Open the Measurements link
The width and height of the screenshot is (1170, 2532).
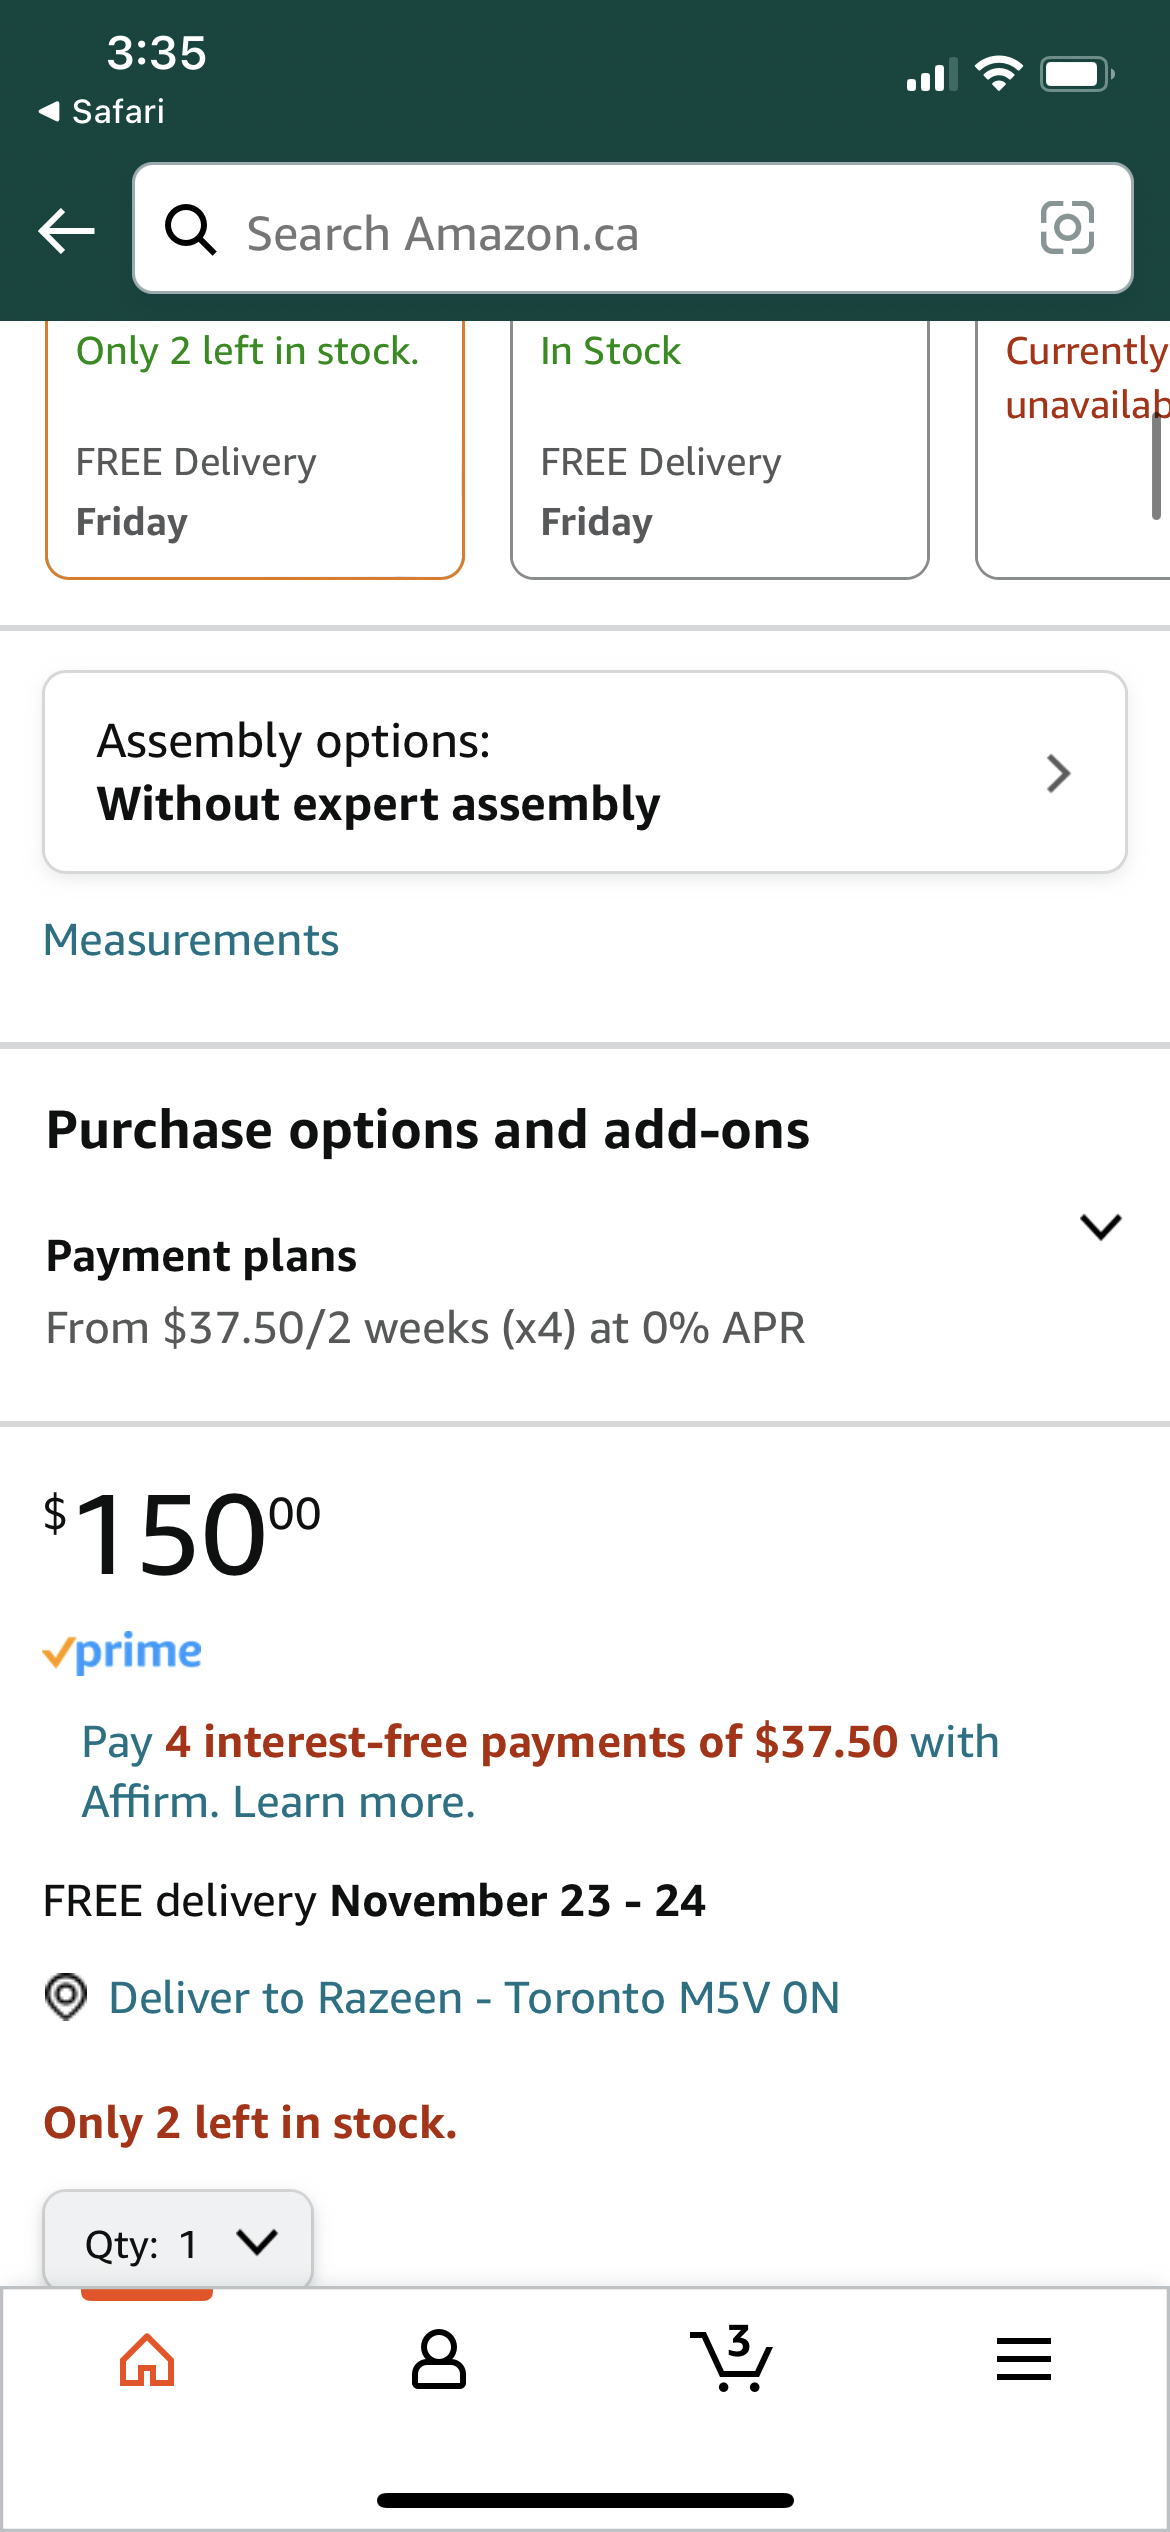[191, 940]
